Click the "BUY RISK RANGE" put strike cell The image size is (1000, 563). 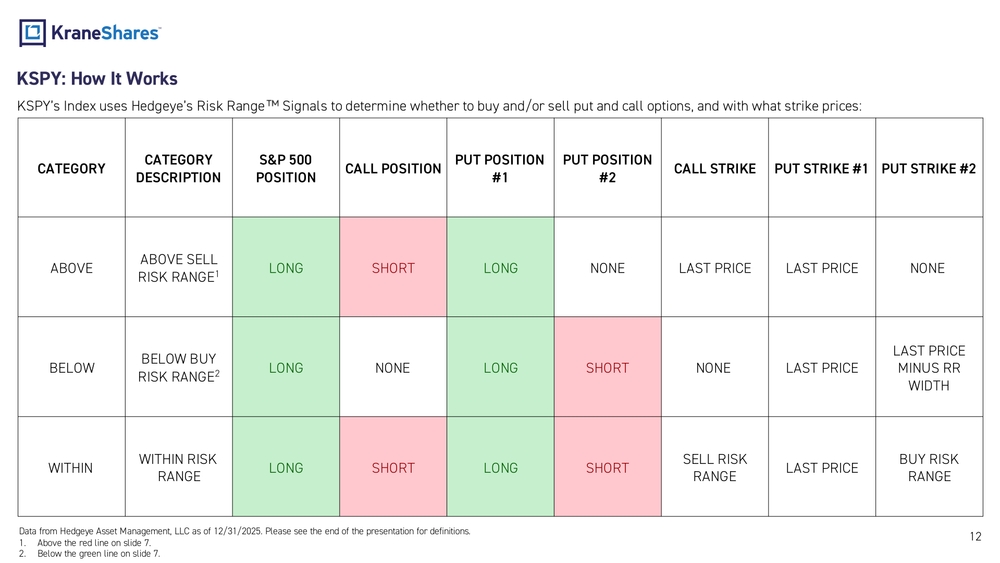928,467
